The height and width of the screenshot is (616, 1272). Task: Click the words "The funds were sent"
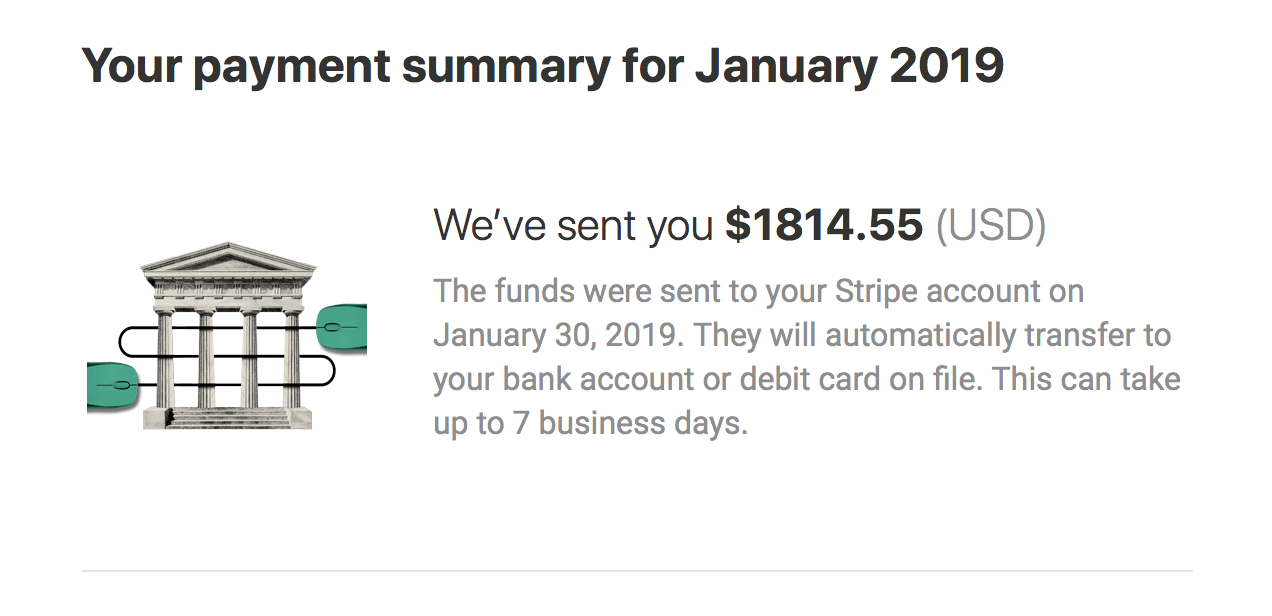coord(578,292)
